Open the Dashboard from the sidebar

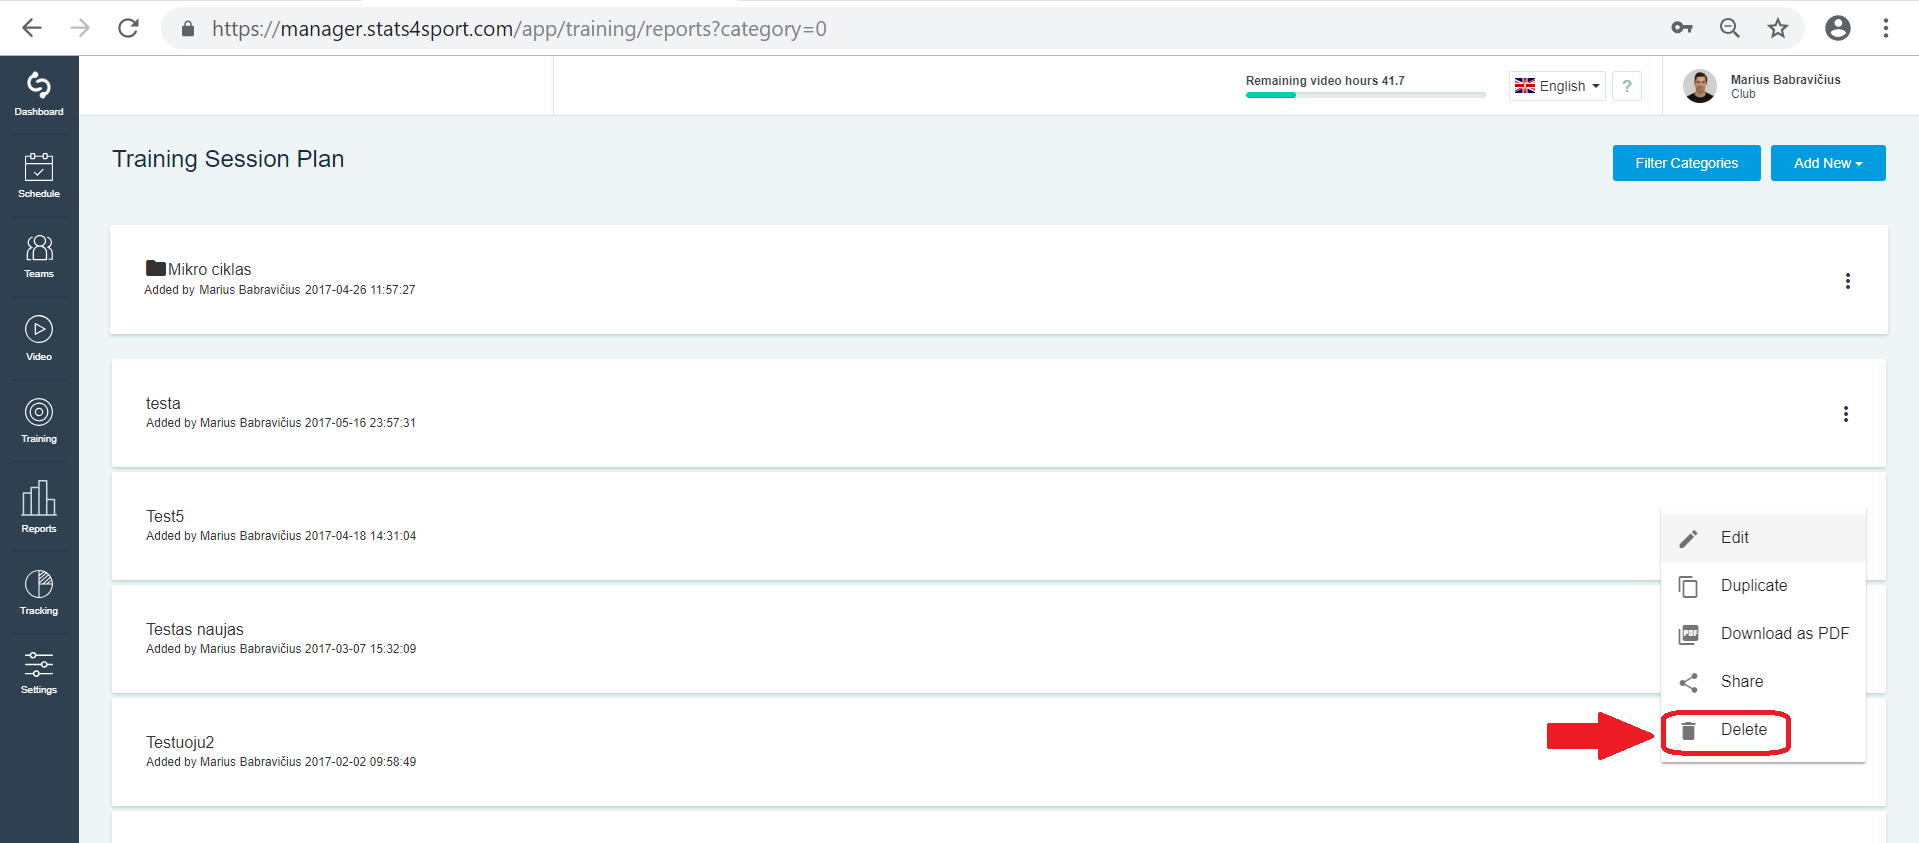click(39, 95)
